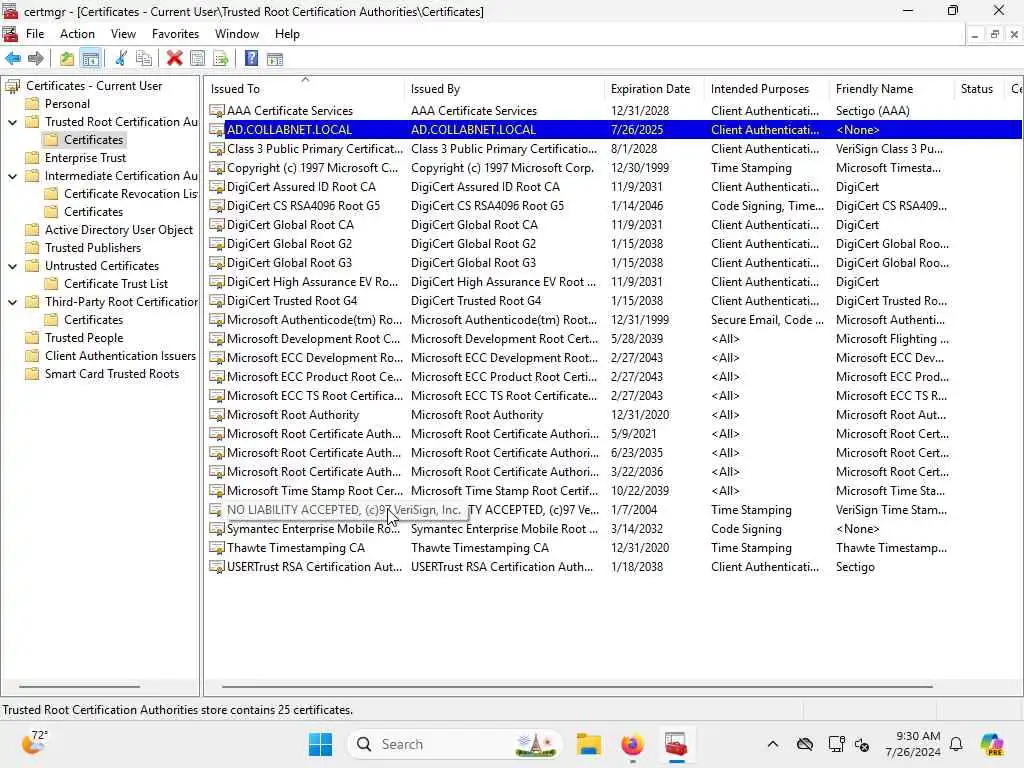This screenshot has height=768, width=1024.
Task: Open Help using blue question mark icon
Action: click(251, 59)
